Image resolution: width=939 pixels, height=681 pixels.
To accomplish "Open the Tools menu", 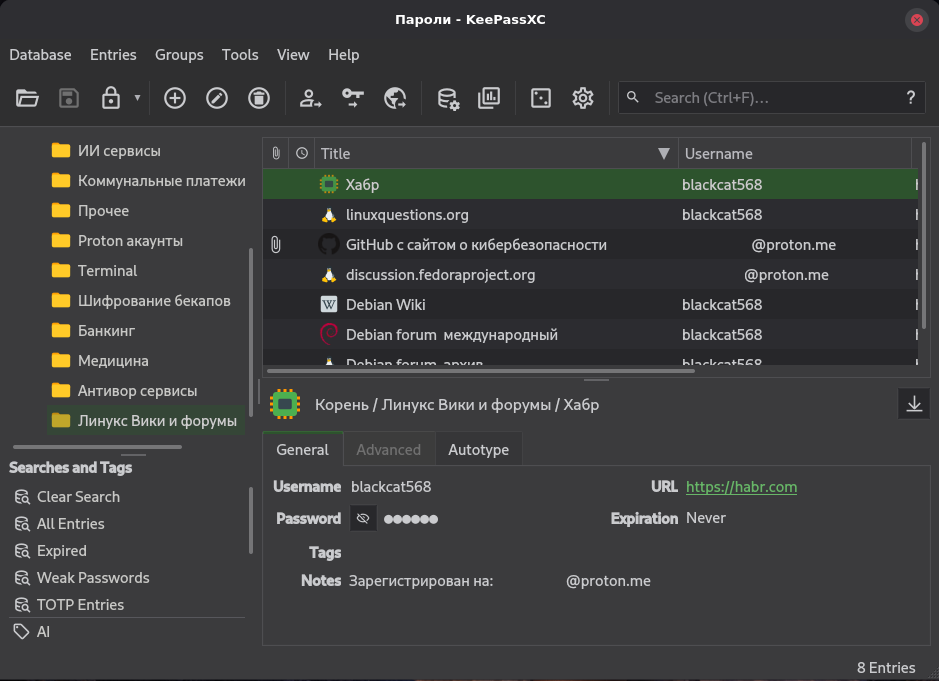I will (240, 55).
